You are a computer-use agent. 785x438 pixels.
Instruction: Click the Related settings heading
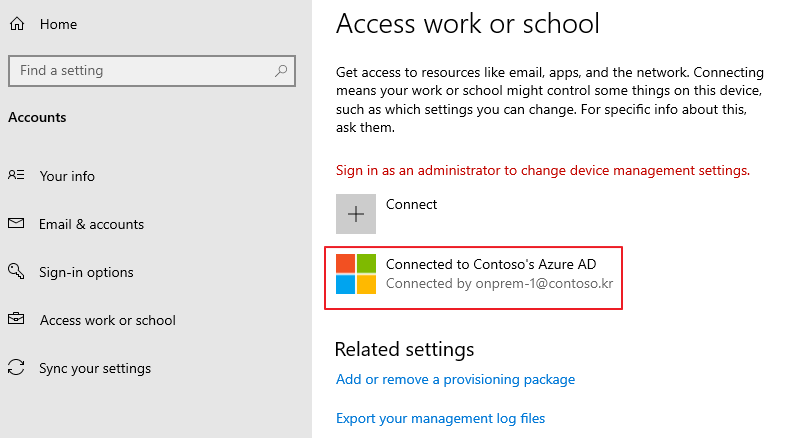(x=404, y=349)
